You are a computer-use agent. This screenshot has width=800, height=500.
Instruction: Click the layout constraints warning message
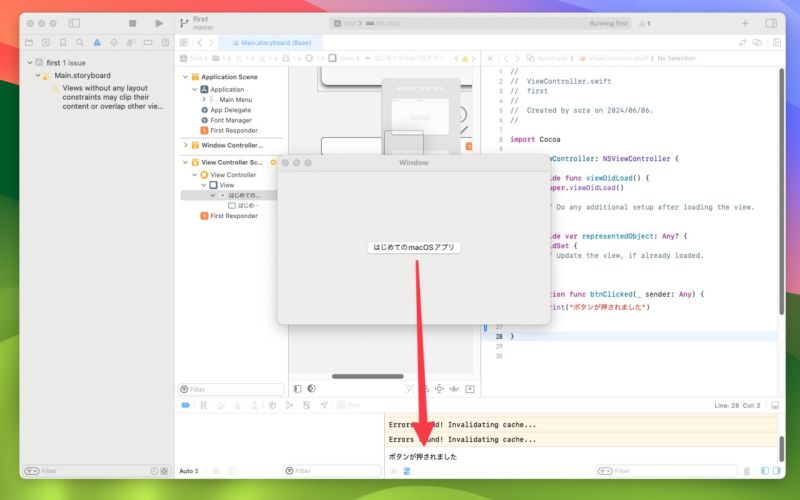click(113, 97)
